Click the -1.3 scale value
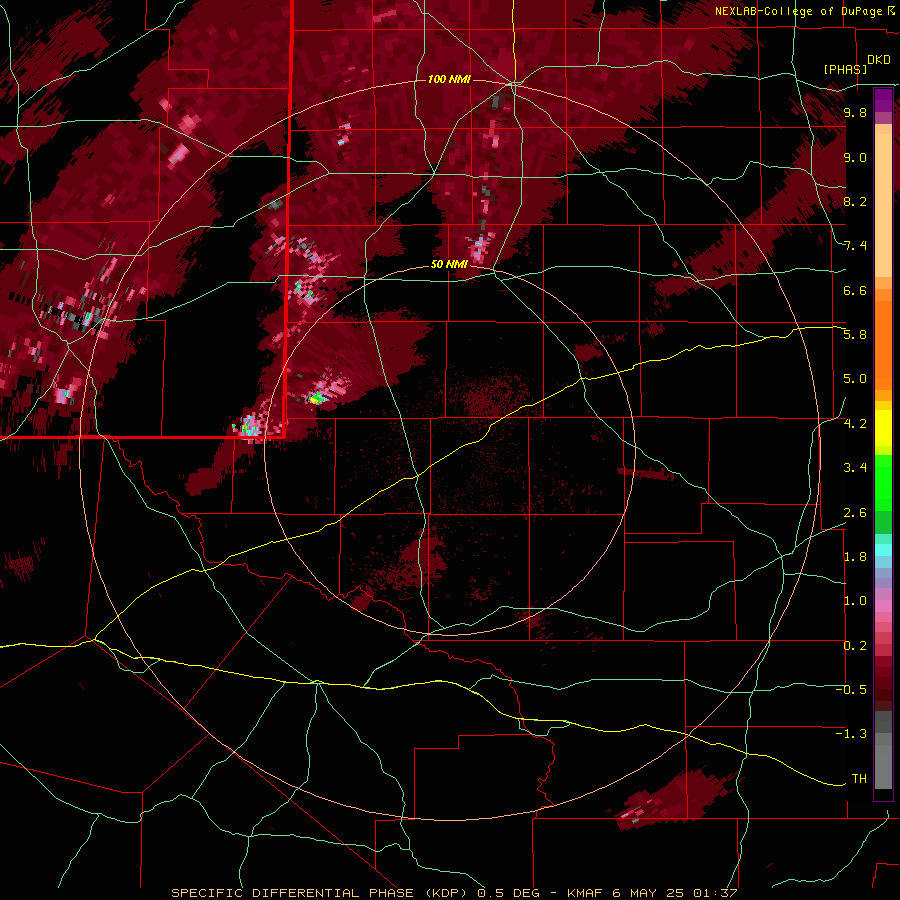This screenshot has height=900, width=900. (851, 734)
